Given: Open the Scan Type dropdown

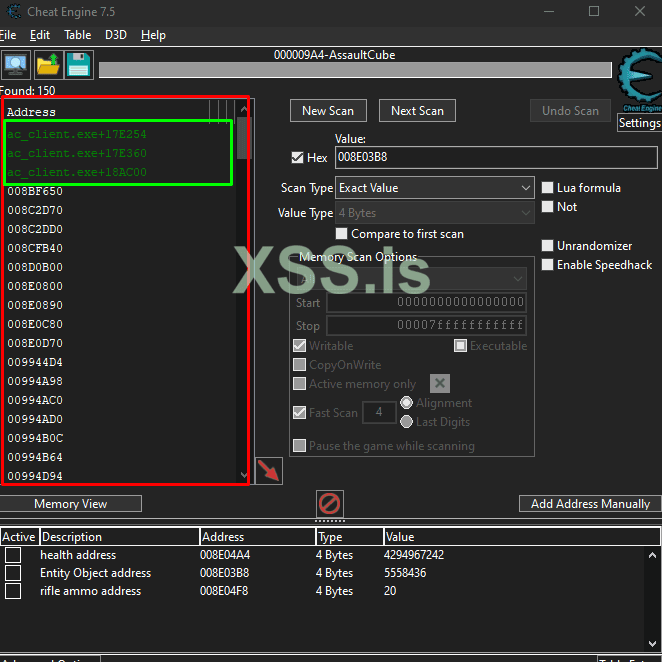Looking at the screenshot, I should tap(434, 188).
